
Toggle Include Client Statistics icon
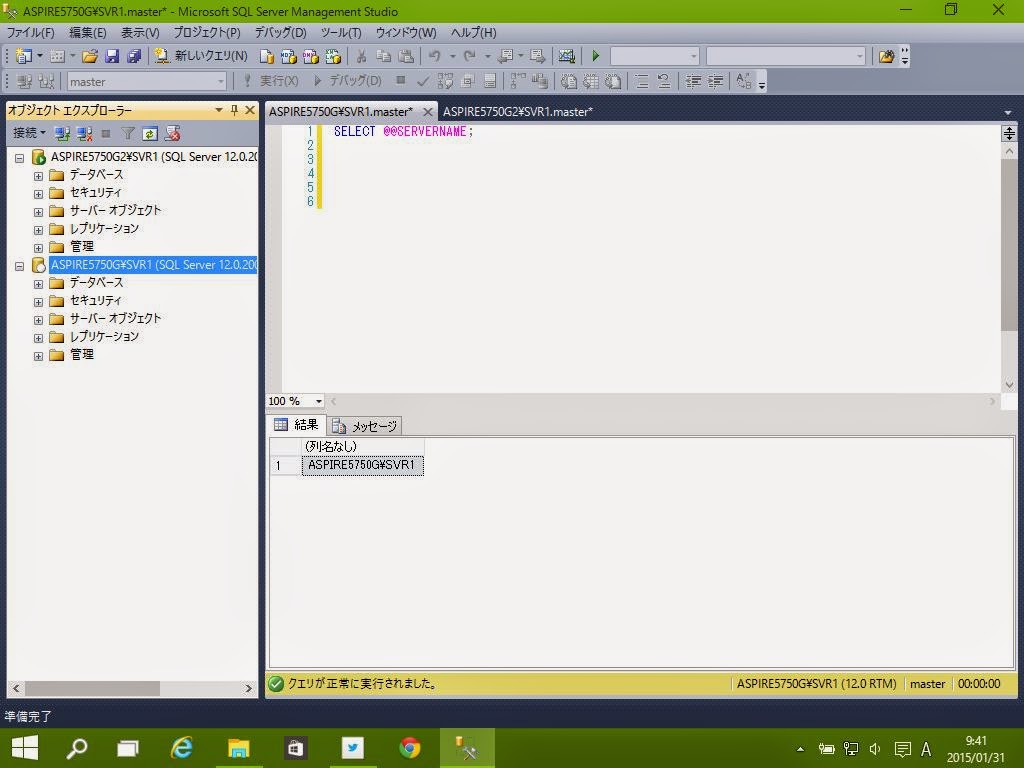click(x=539, y=81)
